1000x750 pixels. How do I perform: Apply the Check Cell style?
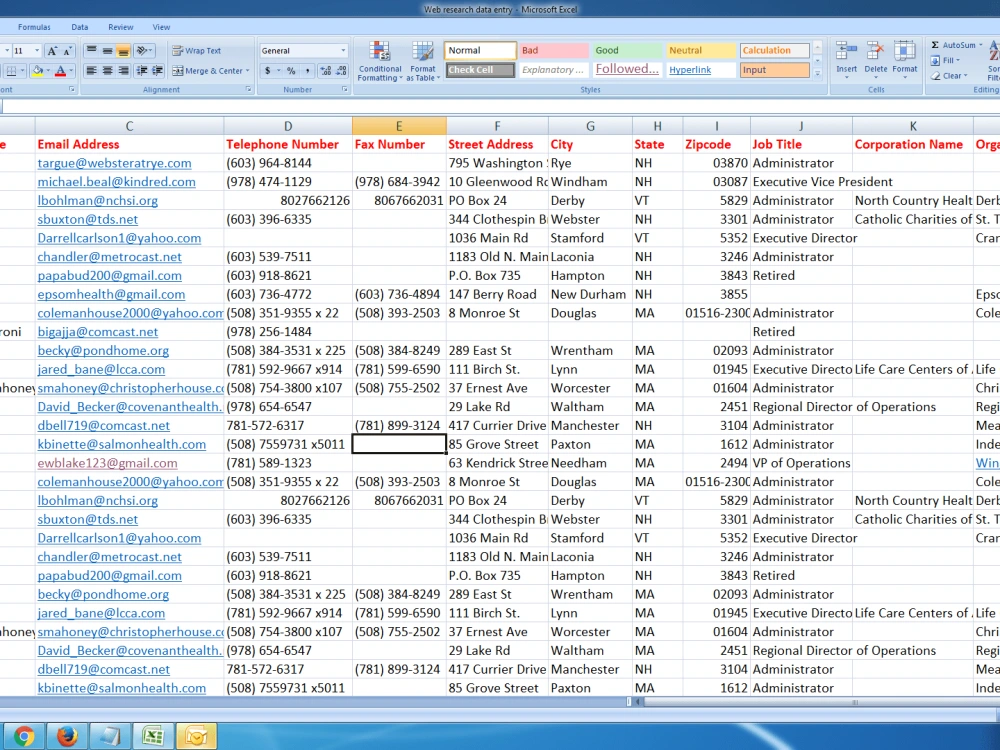click(x=480, y=70)
